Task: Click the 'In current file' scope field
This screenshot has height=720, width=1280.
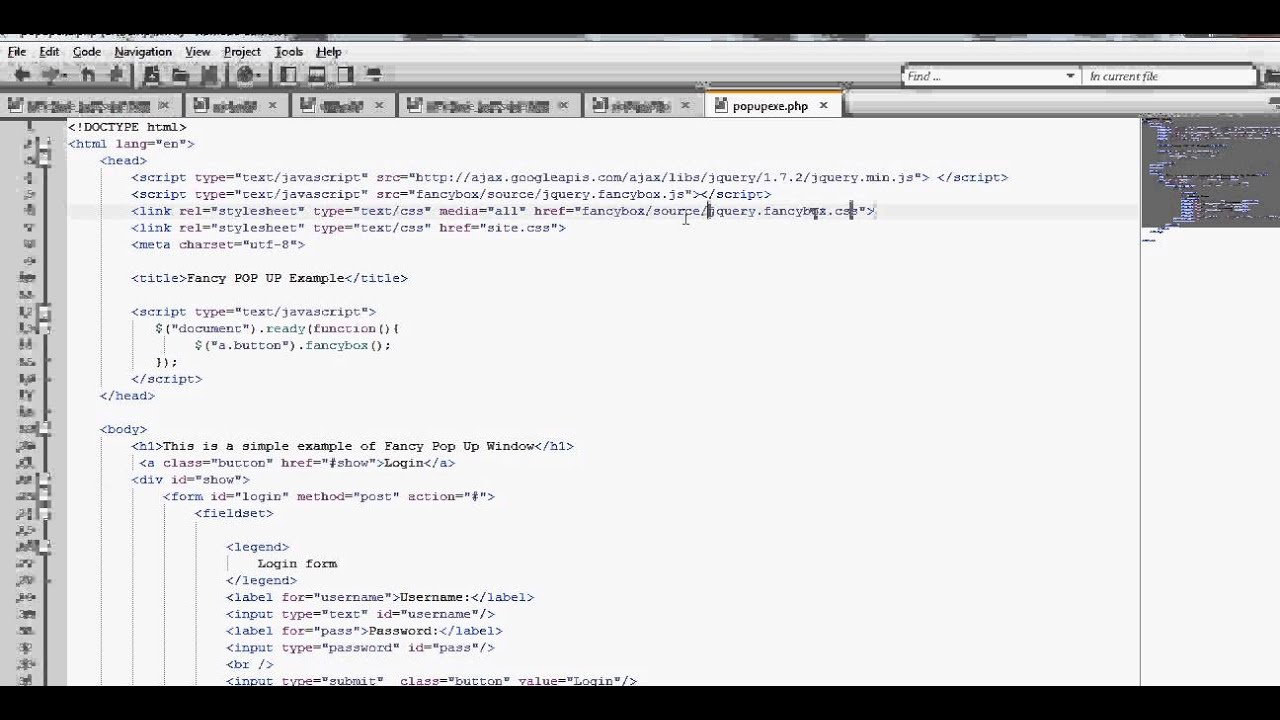Action: (1169, 76)
